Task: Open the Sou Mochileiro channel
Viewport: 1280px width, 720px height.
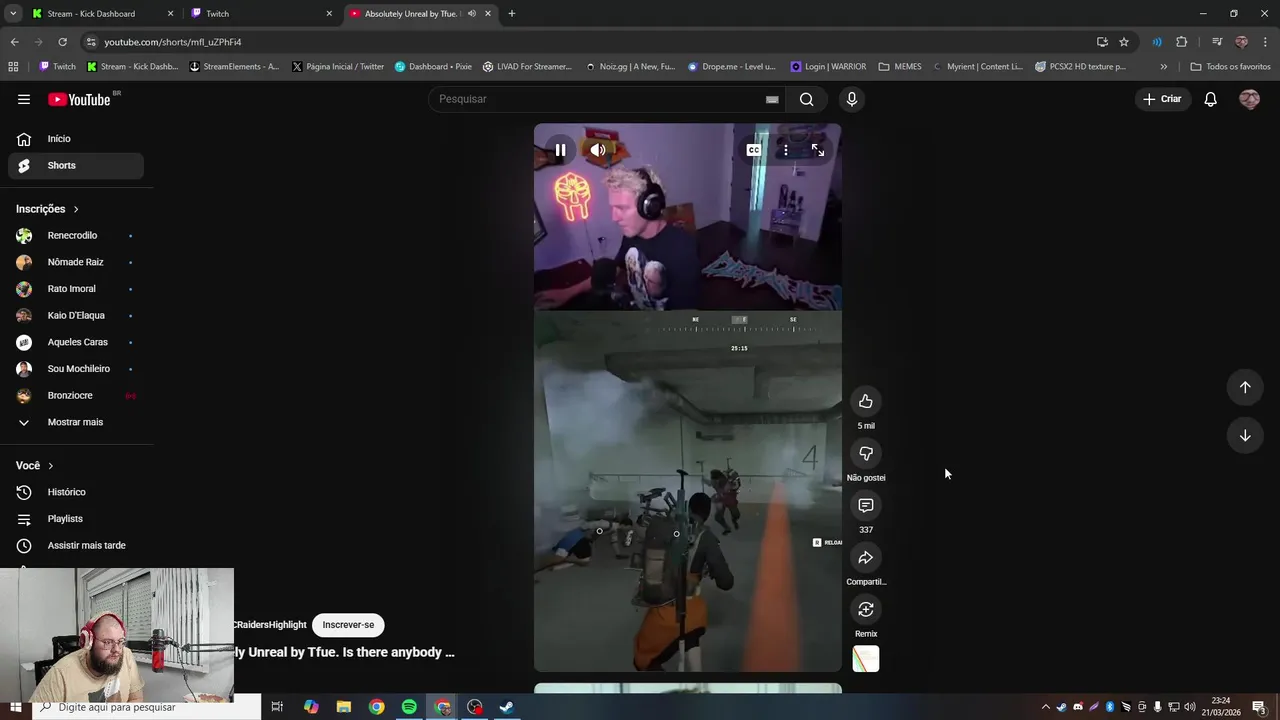Action: (x=76, y=369)
